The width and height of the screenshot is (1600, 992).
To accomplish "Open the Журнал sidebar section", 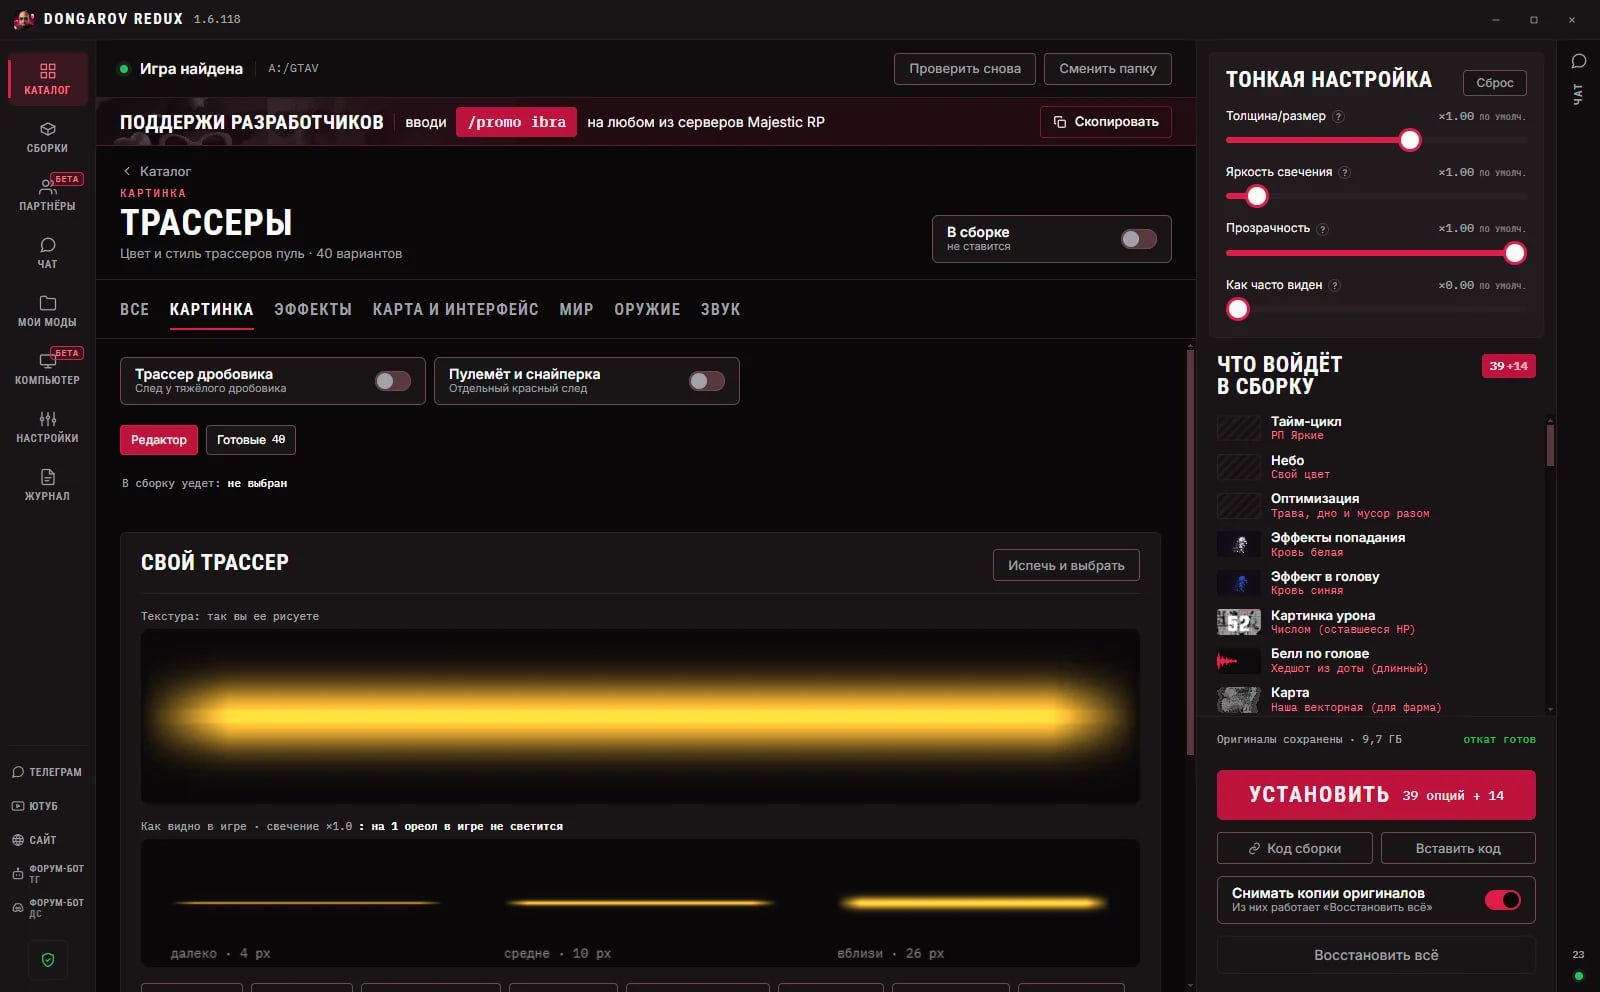I will click(47, 485).
